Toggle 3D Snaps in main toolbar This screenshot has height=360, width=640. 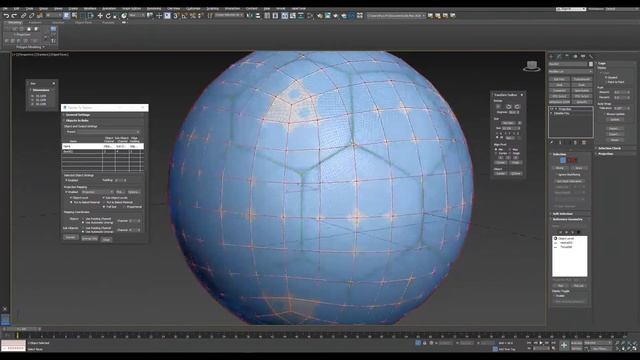pyautogui.click(x=175, y=16)
